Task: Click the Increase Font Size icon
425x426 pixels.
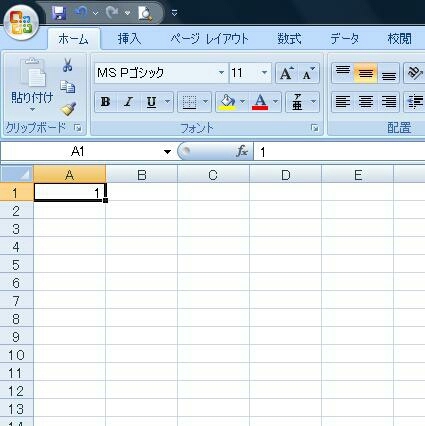Action: [x=287, y=73]
